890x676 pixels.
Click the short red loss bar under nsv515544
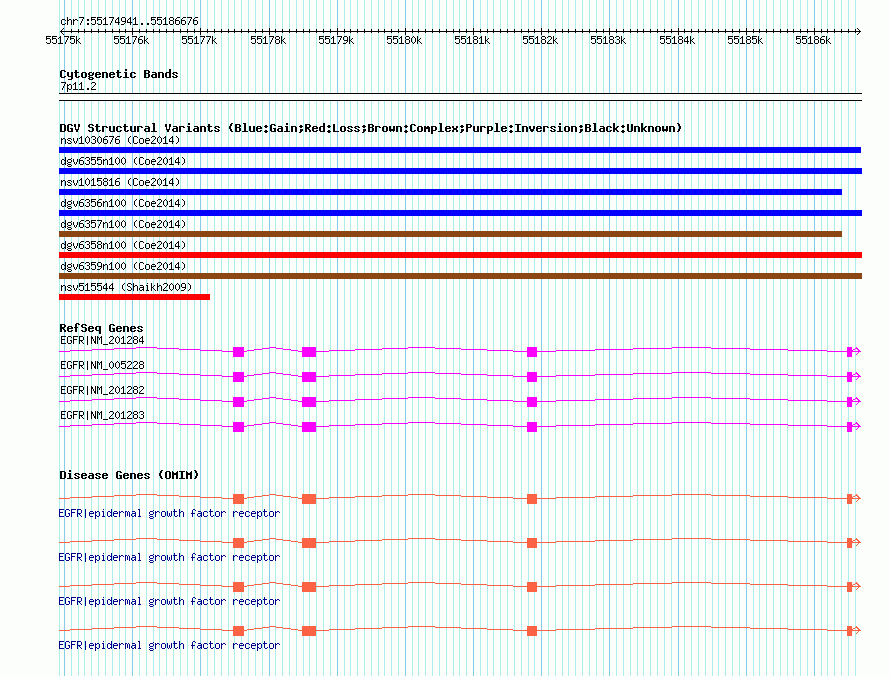[135, 297]
